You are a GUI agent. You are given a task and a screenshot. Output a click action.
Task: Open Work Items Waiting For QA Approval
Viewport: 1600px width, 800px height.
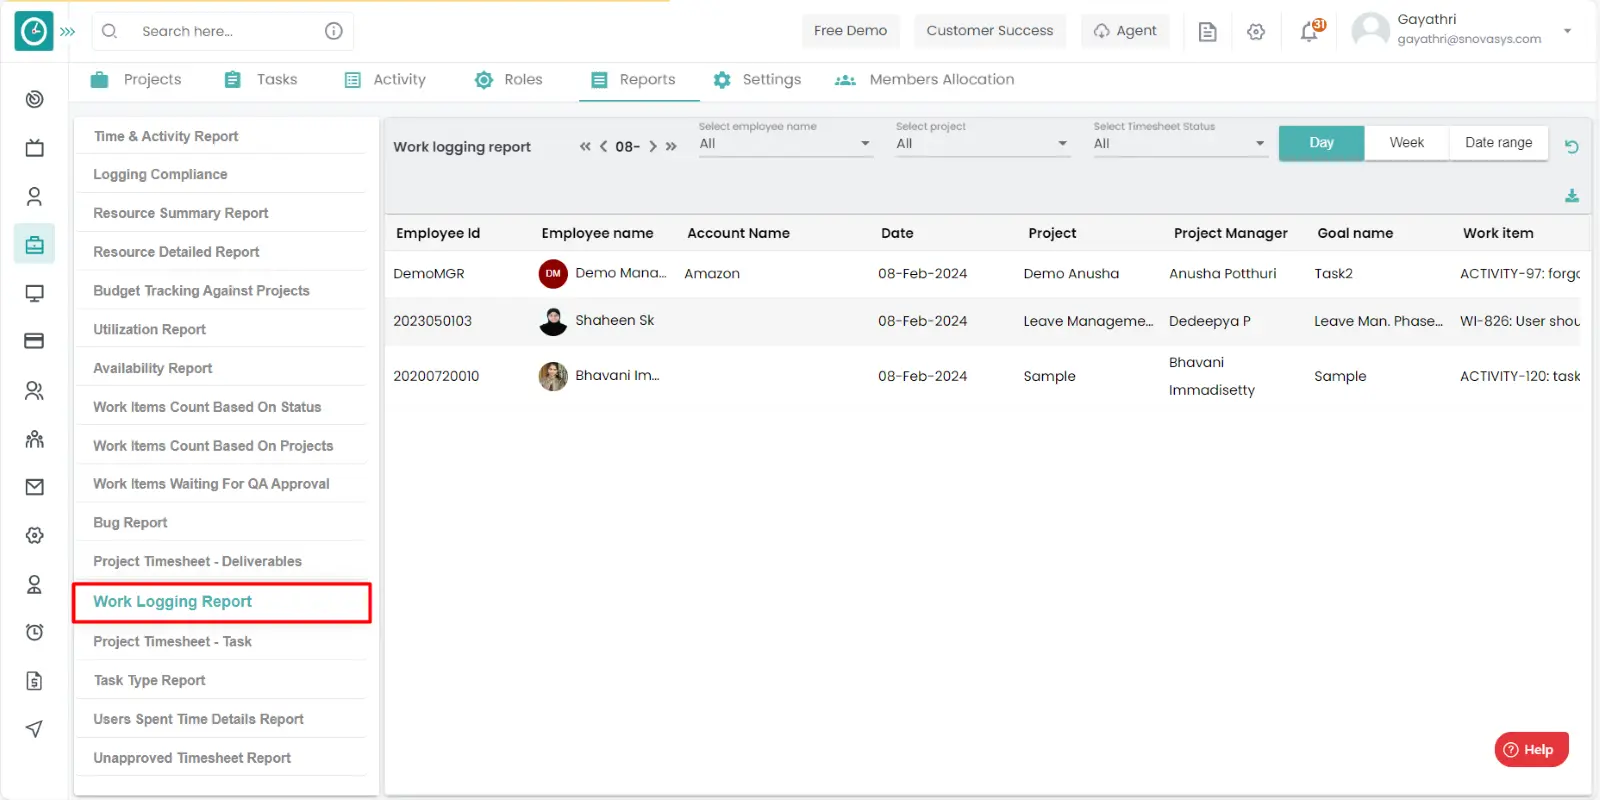pos(211,484)
